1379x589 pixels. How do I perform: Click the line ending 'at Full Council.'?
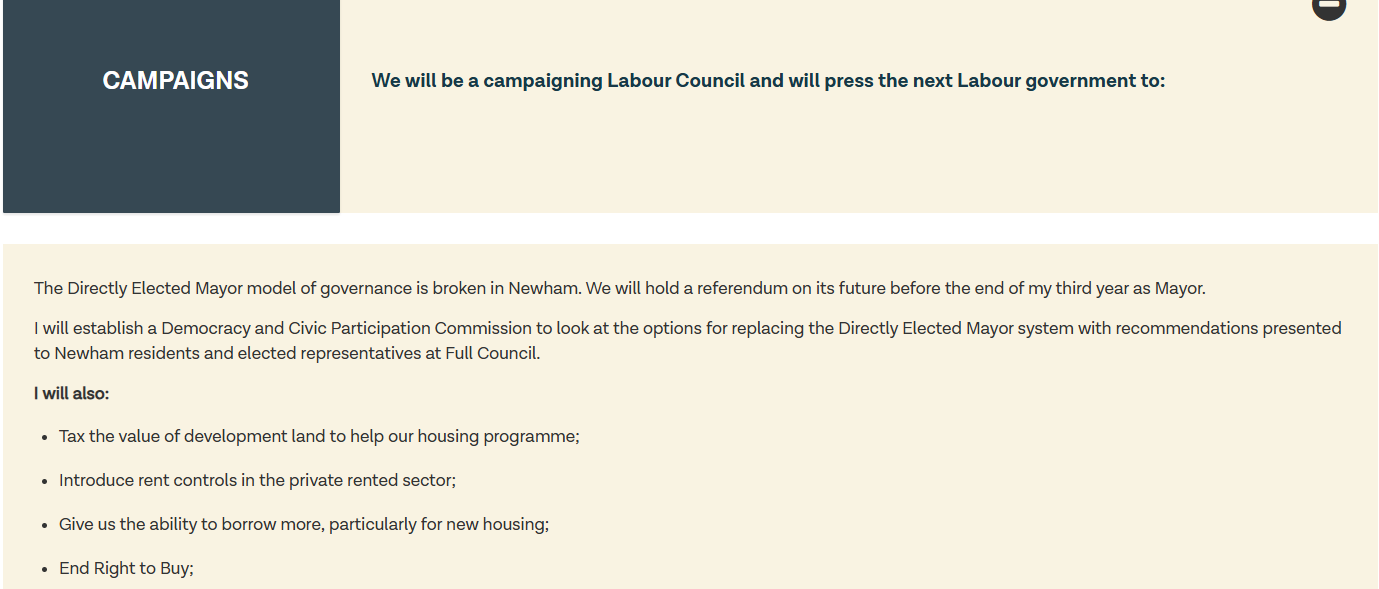287,353
